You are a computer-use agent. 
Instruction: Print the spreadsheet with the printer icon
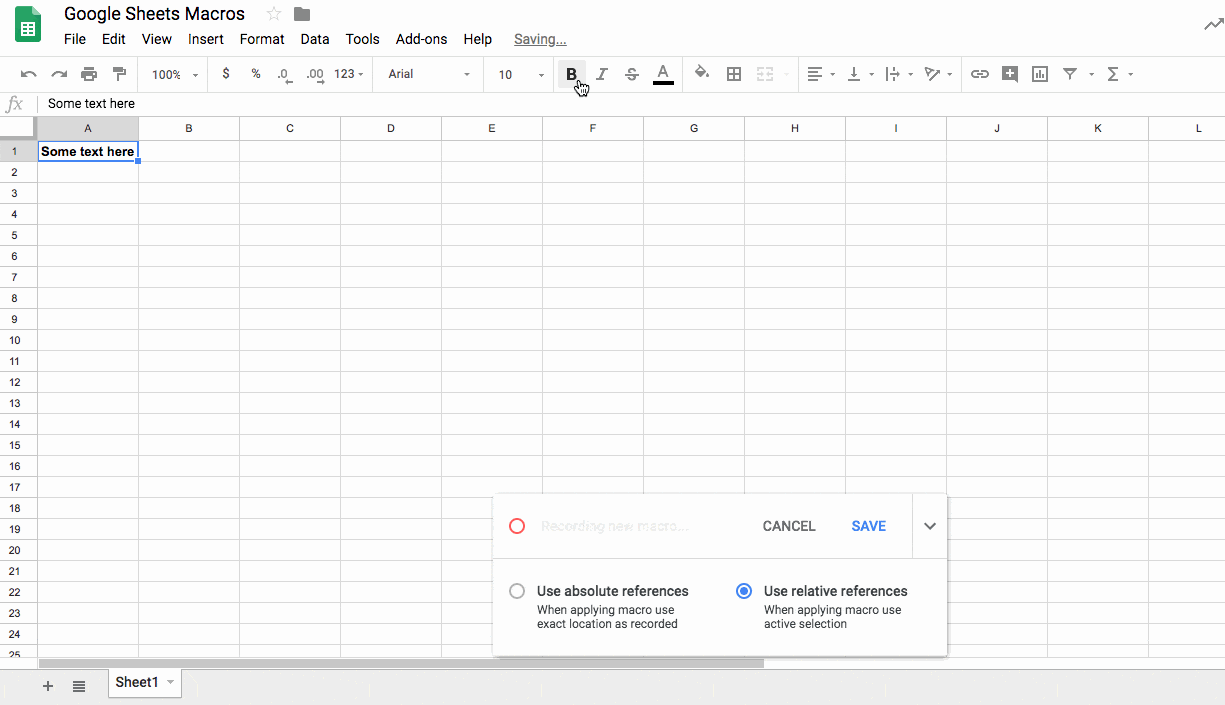pos(89,74)
